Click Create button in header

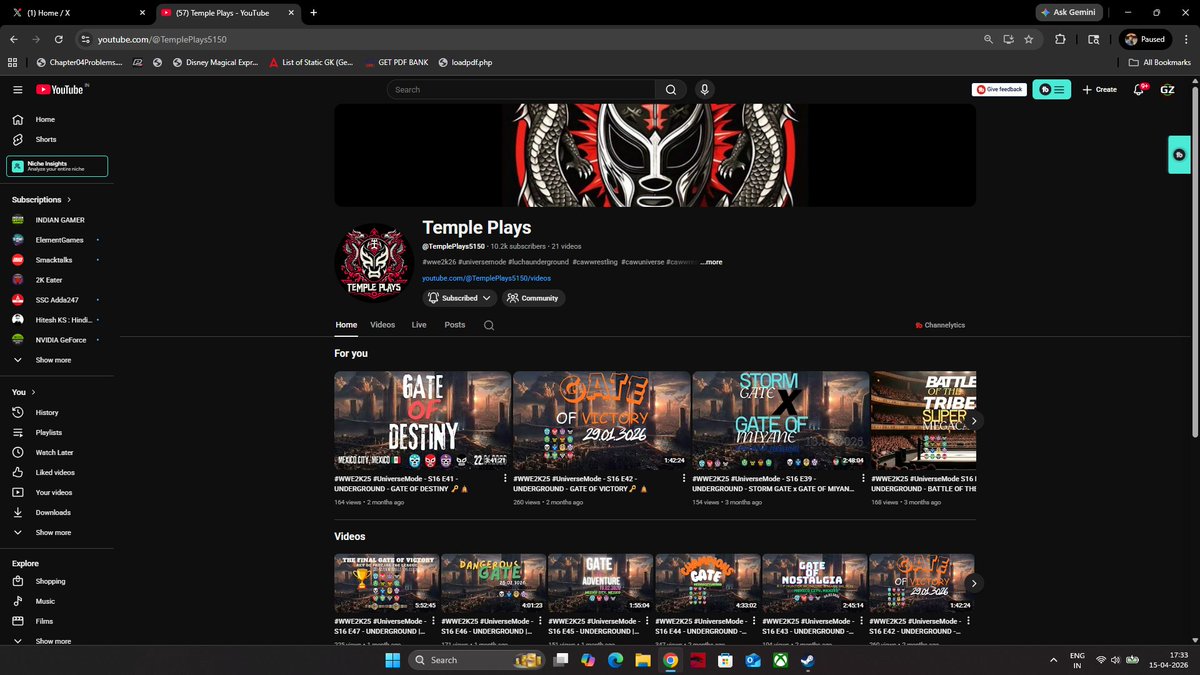pyautogui.click(x=1099, y=89)
